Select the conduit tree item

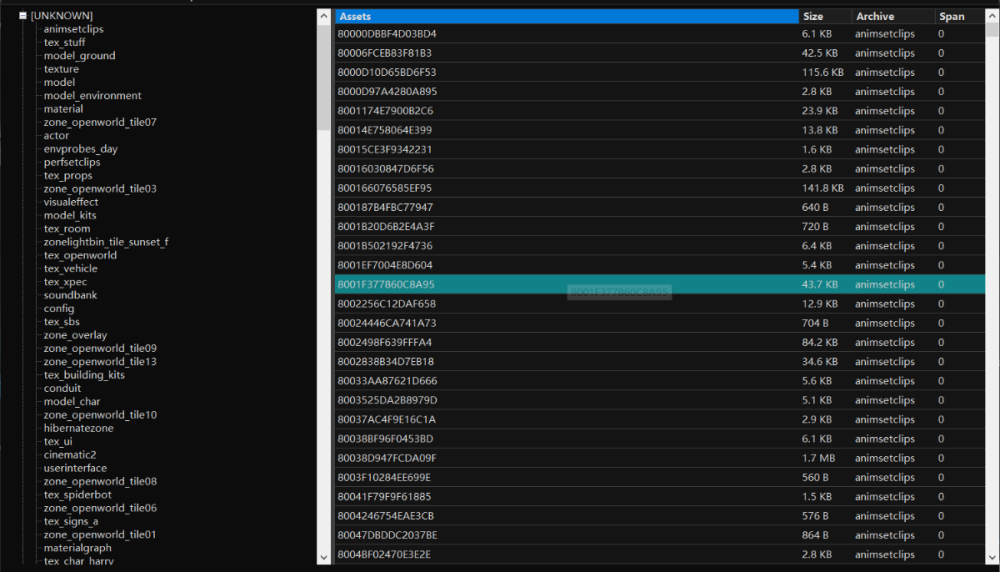(x=62, y=388)
